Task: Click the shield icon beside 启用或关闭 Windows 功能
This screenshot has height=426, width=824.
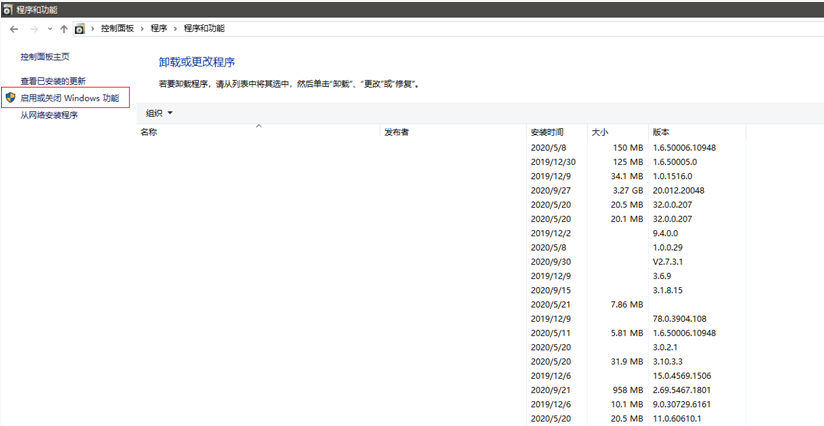Action: click(11, 98)
